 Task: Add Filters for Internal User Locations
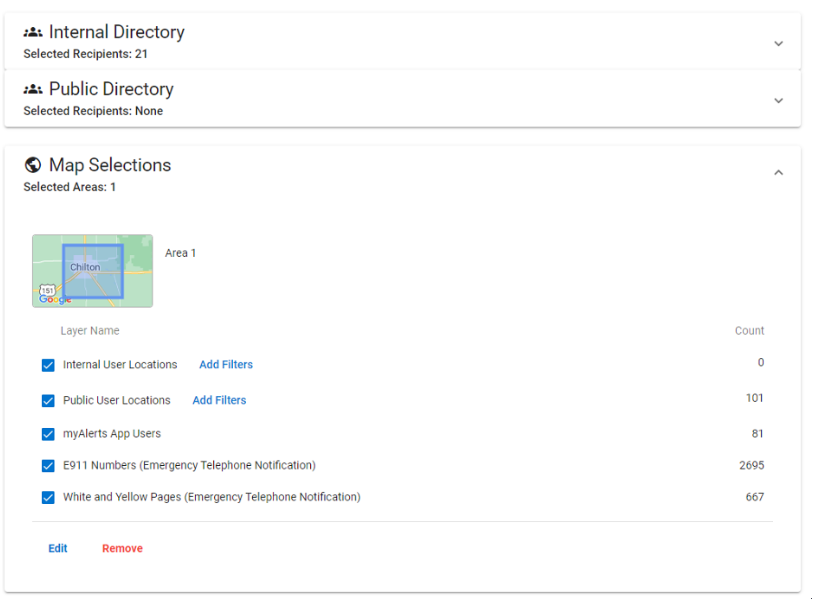[x=226, y=364]
